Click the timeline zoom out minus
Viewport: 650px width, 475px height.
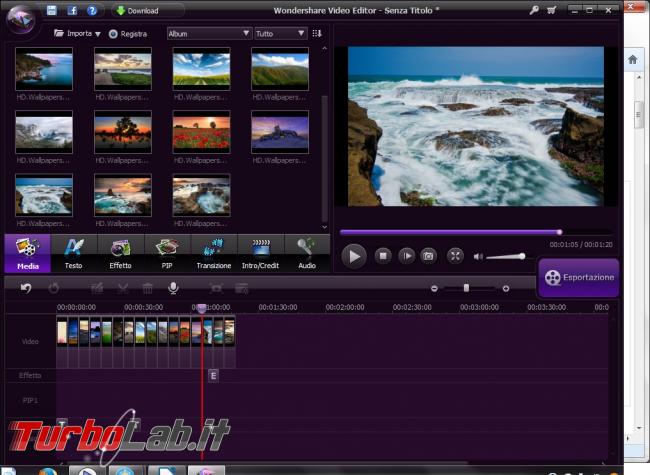(x=434, y=288)
